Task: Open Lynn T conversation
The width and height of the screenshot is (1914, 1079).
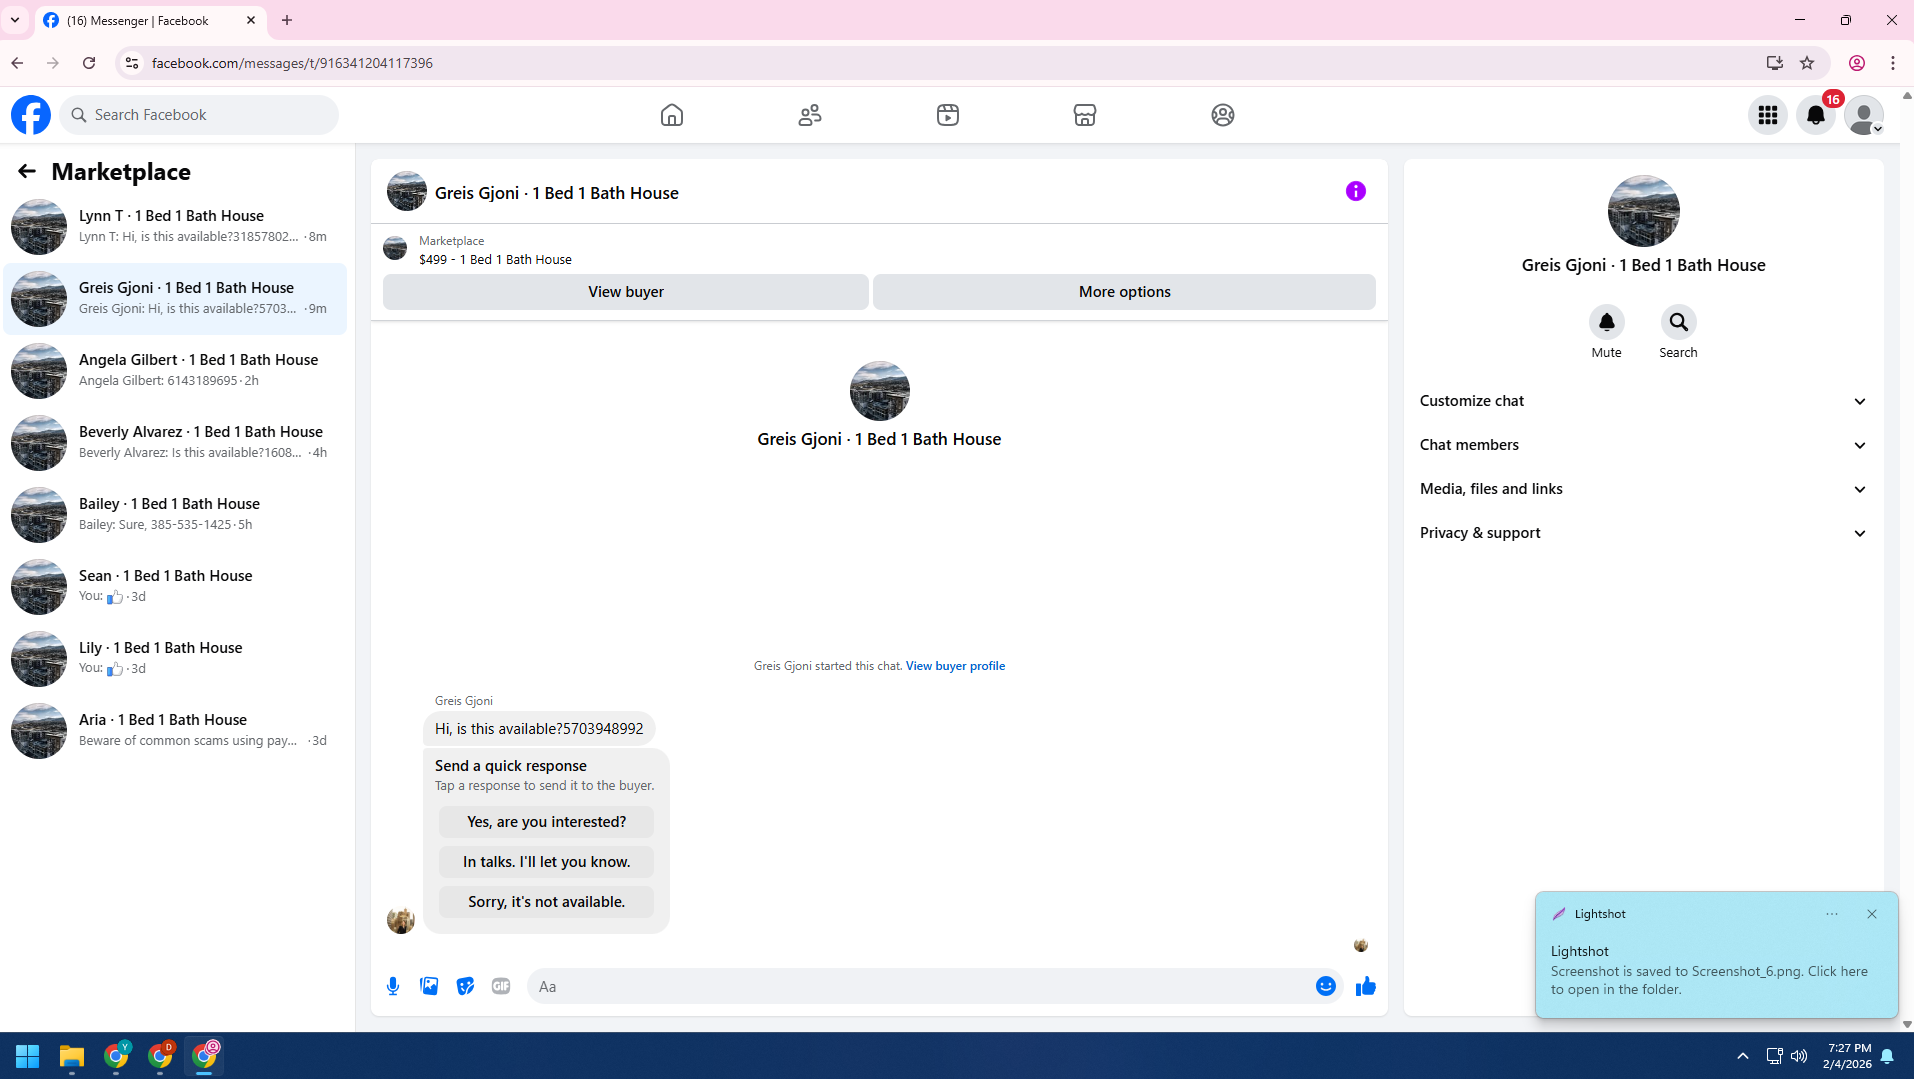Action: [175, 226]
